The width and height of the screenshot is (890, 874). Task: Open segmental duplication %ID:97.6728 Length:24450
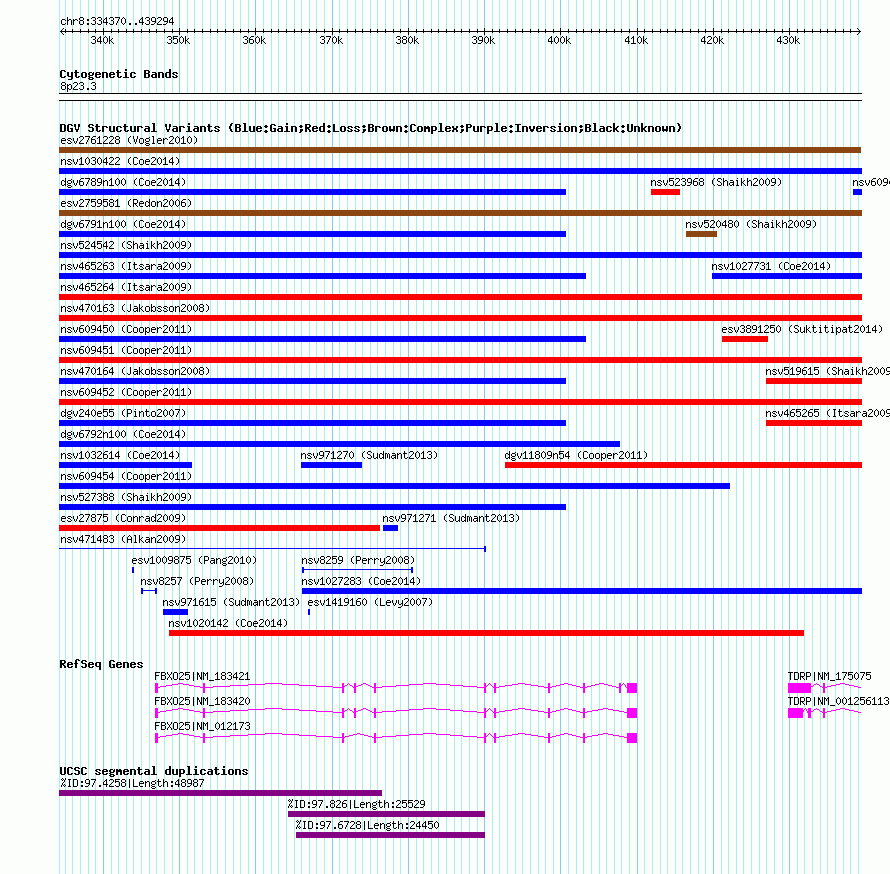pyautogui.click(x=390, y=835)
